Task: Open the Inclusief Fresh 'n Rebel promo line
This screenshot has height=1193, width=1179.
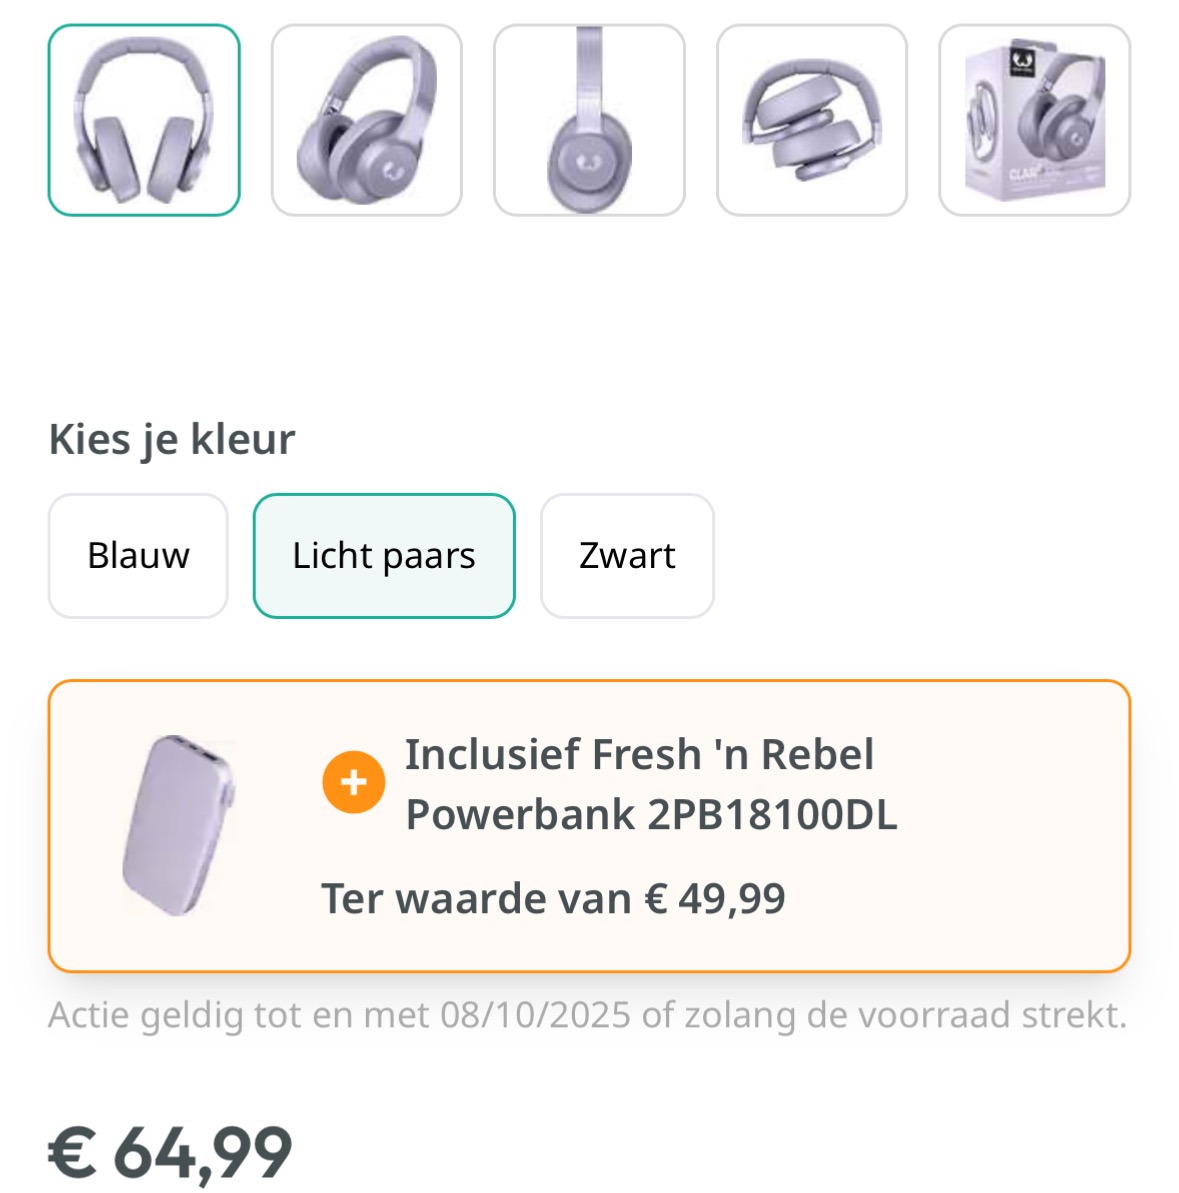Action: 639,755
